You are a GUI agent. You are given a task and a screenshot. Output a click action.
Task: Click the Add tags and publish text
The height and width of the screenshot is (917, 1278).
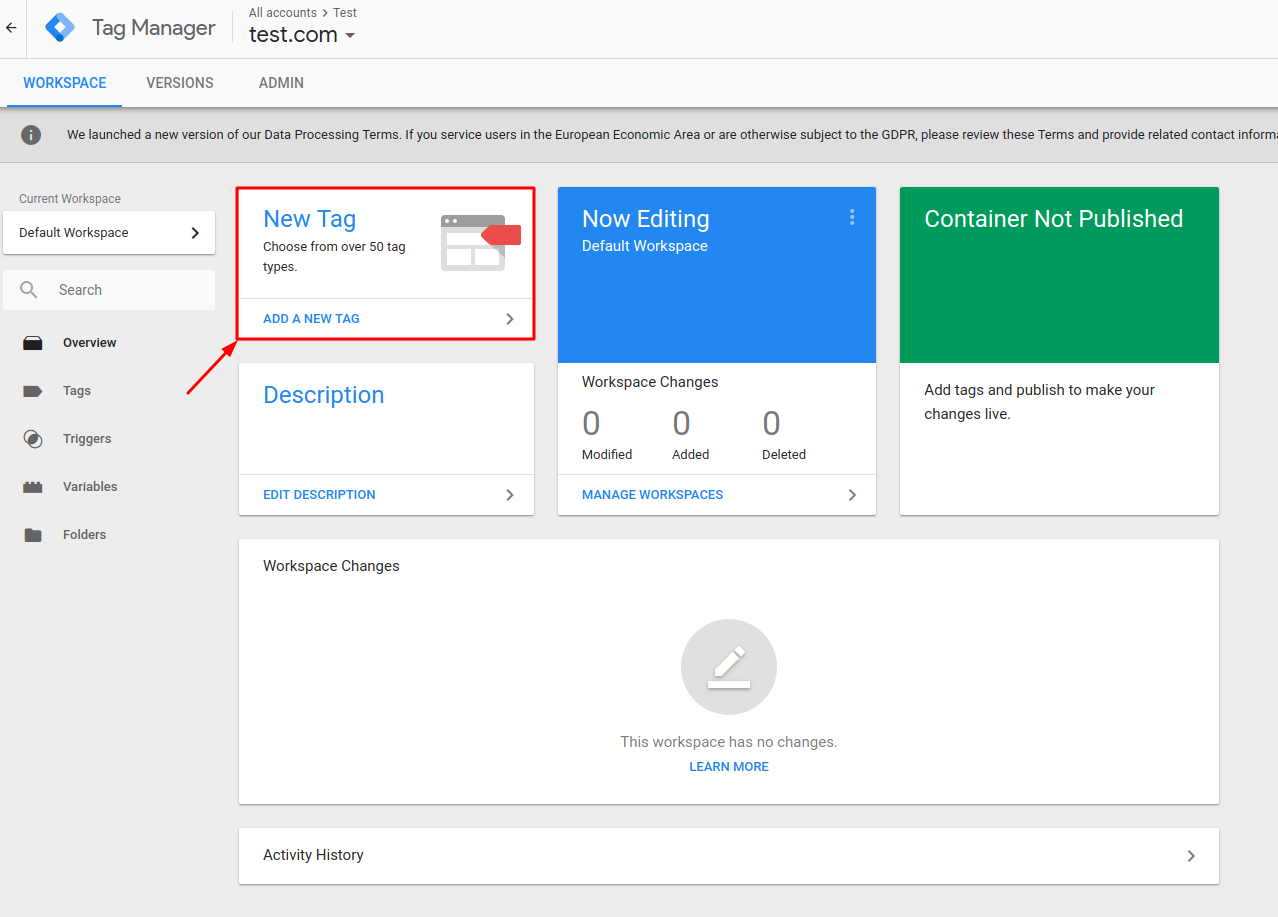pyautogui.click(x=1039, y=402)
